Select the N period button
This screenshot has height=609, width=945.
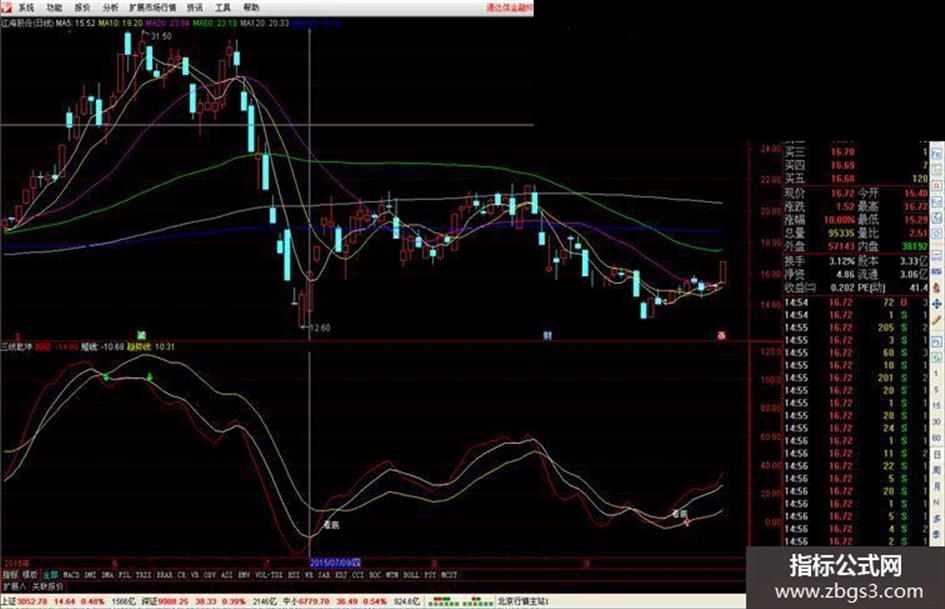(937, 502)
